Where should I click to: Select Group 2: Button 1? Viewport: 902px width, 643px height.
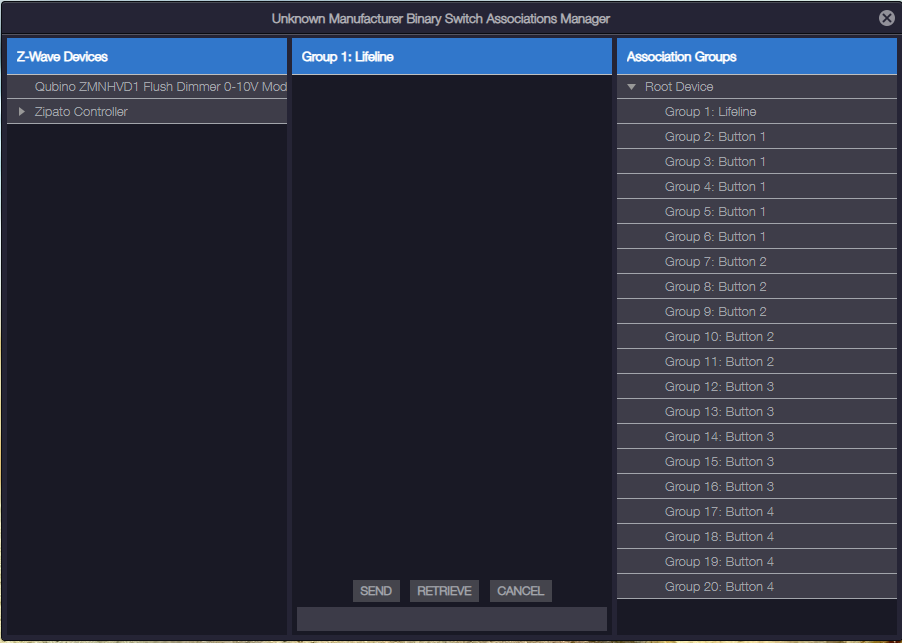tap(715, 137)
